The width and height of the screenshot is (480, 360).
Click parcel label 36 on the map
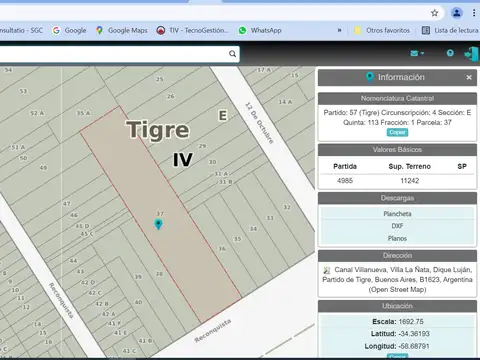coord(222,249)
